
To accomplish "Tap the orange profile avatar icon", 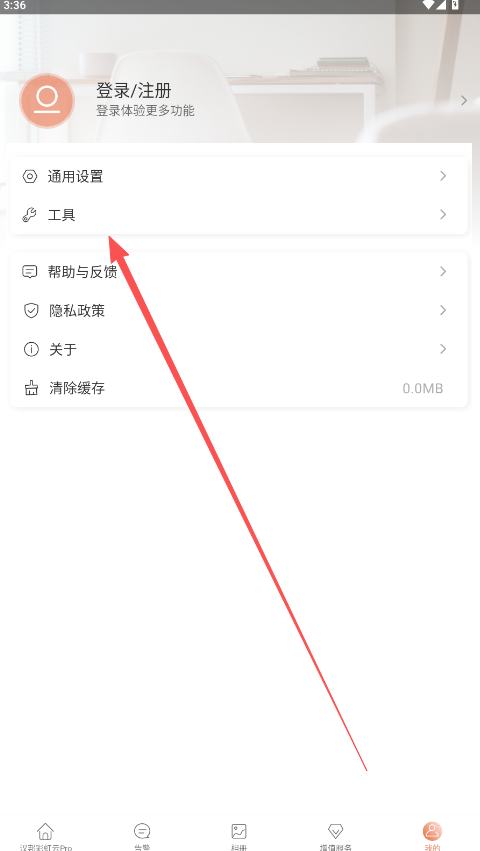I will 47,100.
